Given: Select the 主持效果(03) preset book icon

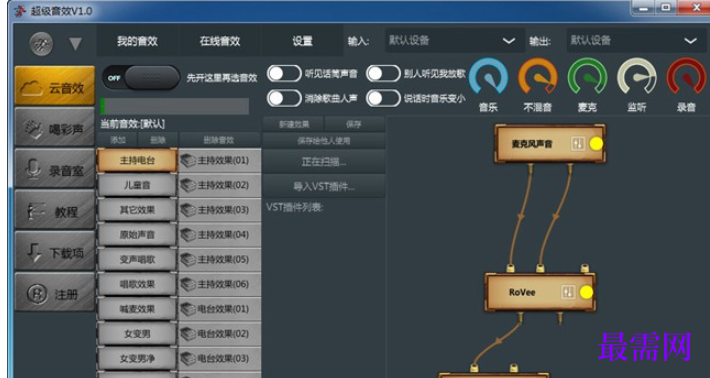Looking at the screenshot, I should pos(188,210).
